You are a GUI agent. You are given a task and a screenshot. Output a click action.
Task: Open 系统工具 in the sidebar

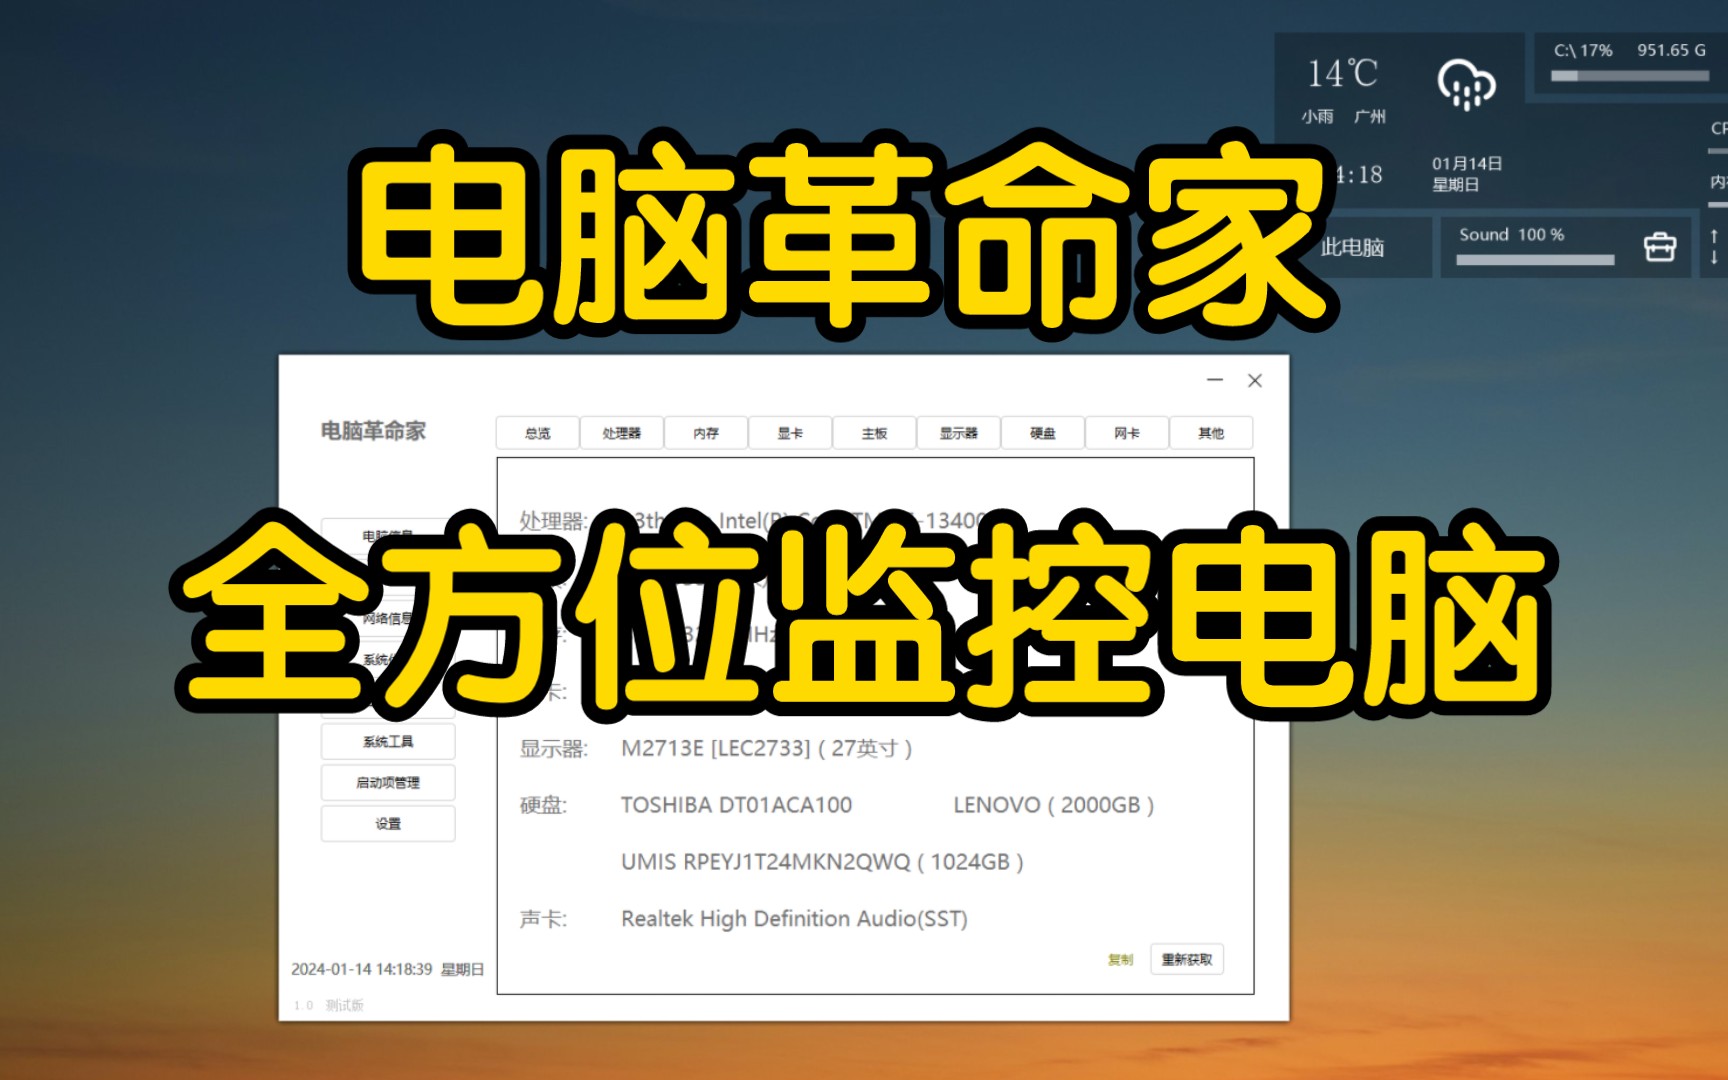[x=388, y=741]
